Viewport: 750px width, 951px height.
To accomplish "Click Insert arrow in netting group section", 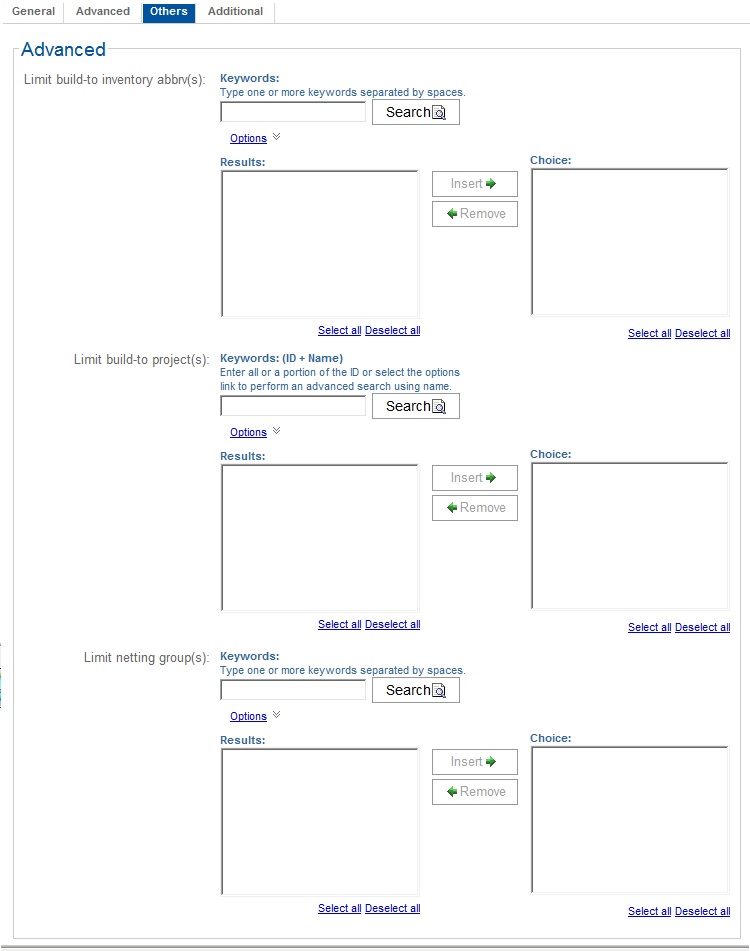I will pos(474,762).
